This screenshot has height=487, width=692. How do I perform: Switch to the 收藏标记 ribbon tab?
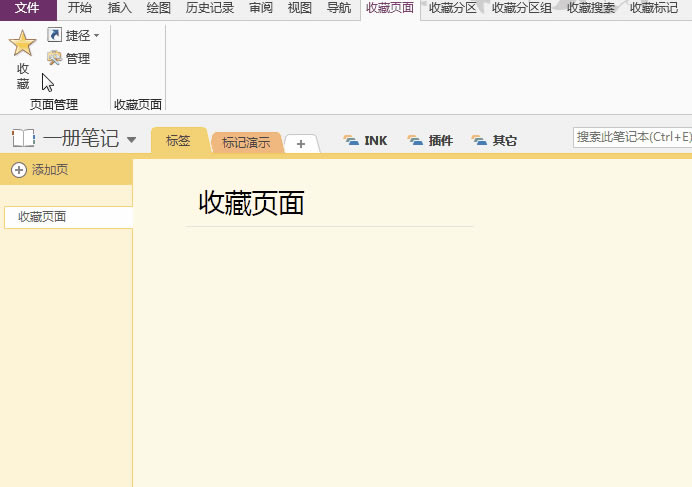pyautogui.click(x=654, y=8)
